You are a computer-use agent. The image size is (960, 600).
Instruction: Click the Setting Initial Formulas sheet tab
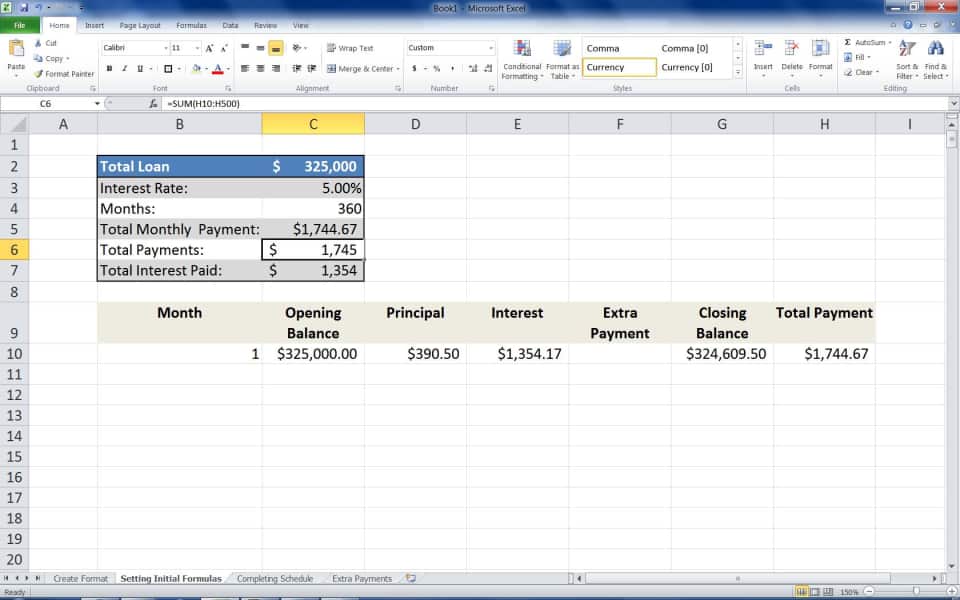pos(172,578)
